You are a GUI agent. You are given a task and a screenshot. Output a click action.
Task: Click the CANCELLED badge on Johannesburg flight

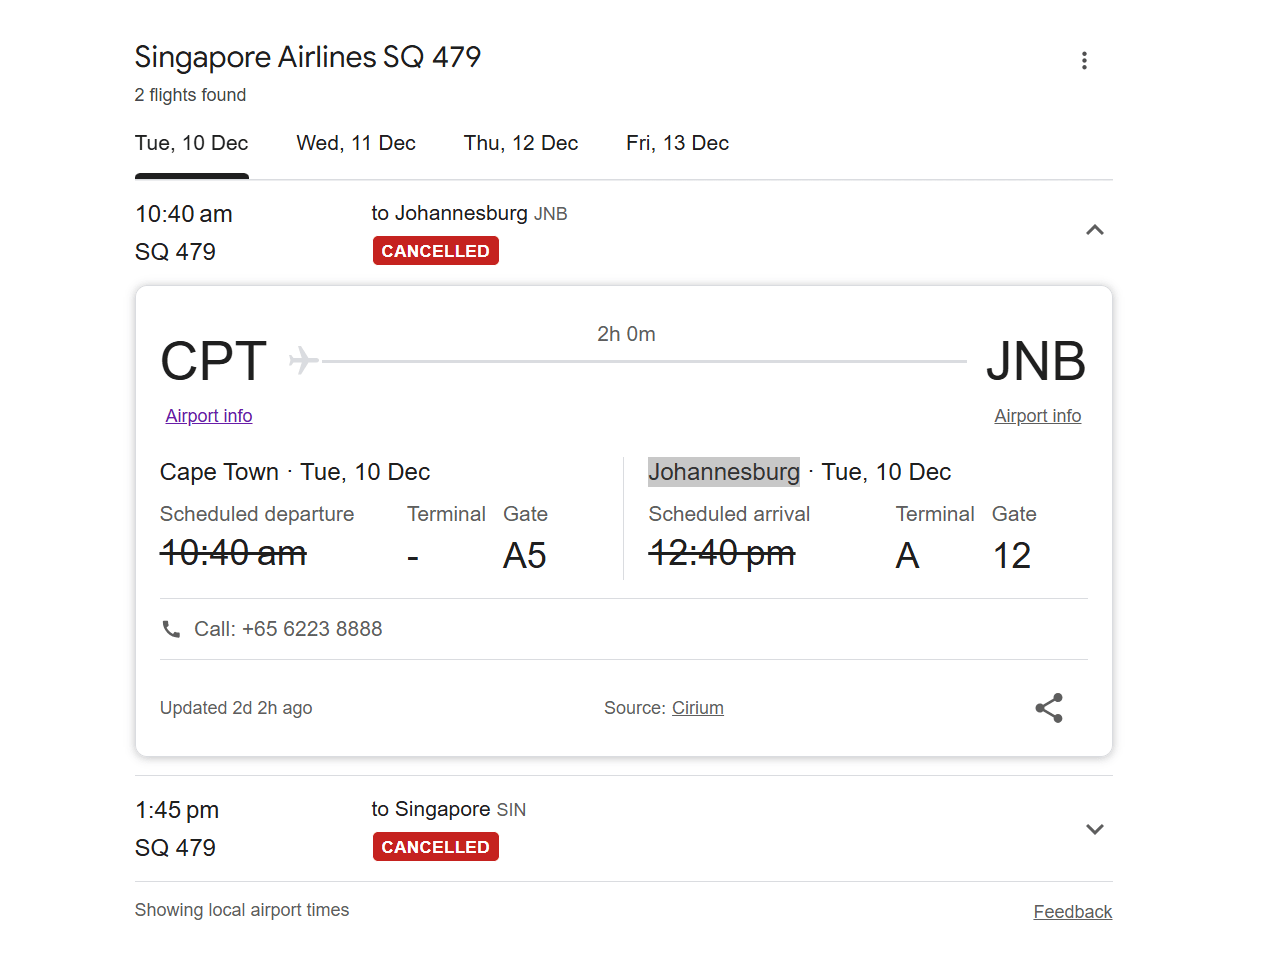[436, 251]
